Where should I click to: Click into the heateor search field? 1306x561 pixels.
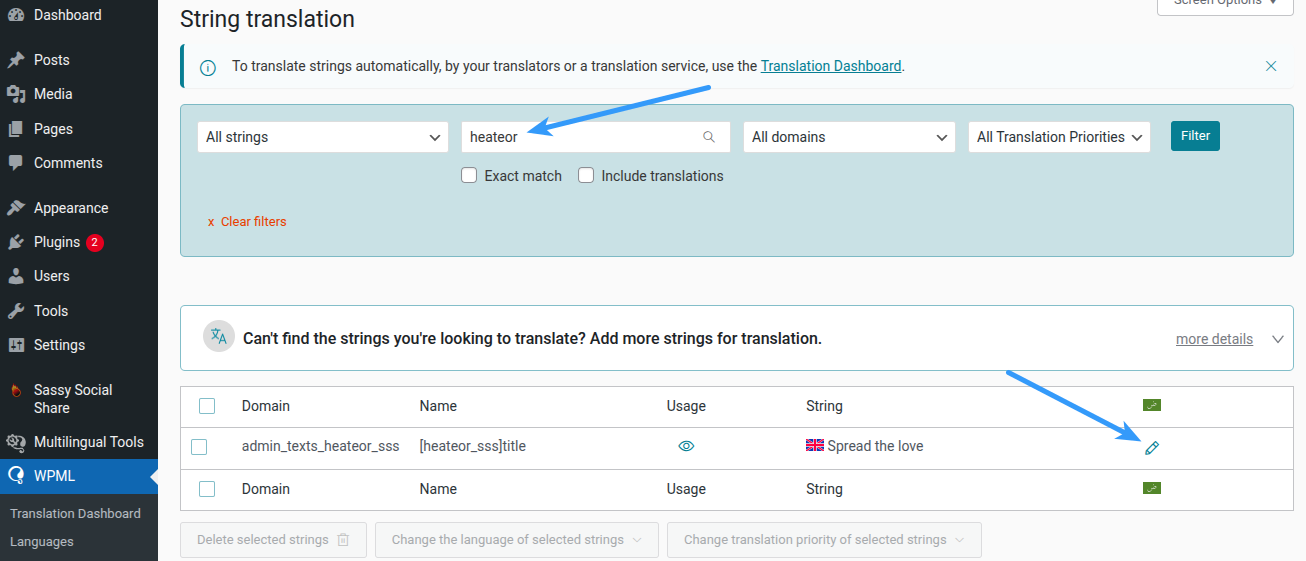tap(595, 137)
